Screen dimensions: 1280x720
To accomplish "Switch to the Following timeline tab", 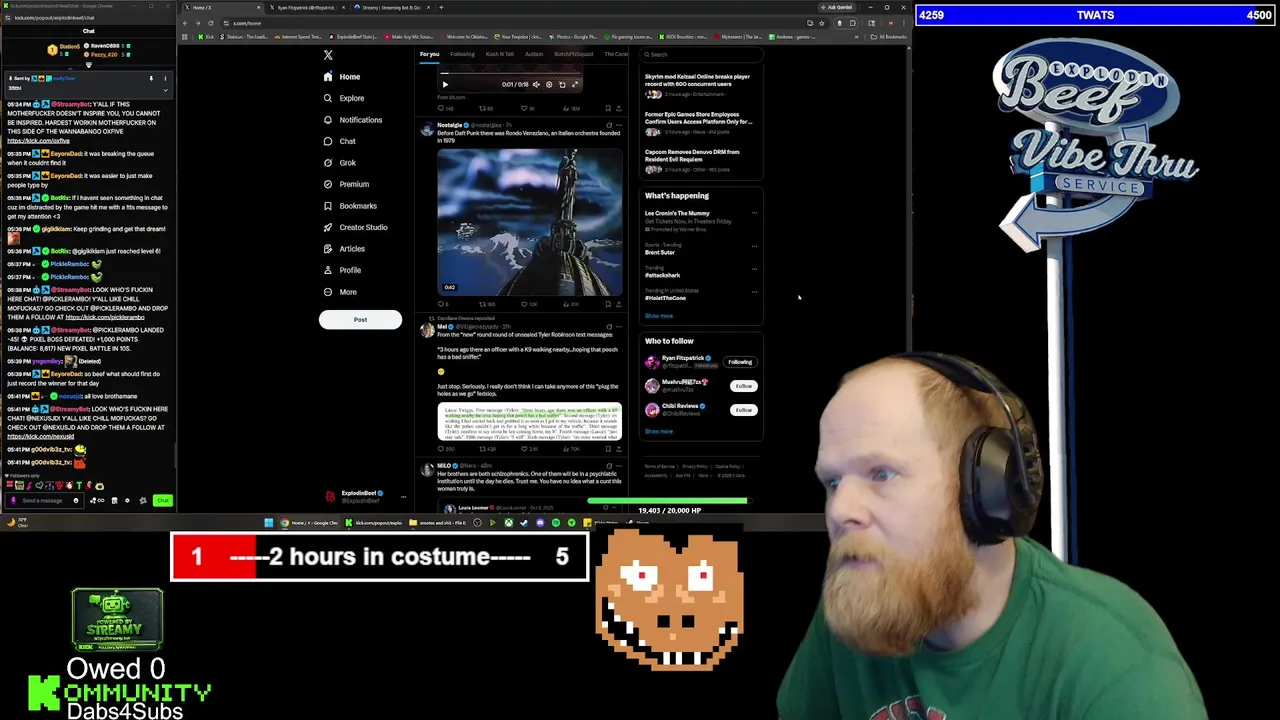I will [462, 54].
